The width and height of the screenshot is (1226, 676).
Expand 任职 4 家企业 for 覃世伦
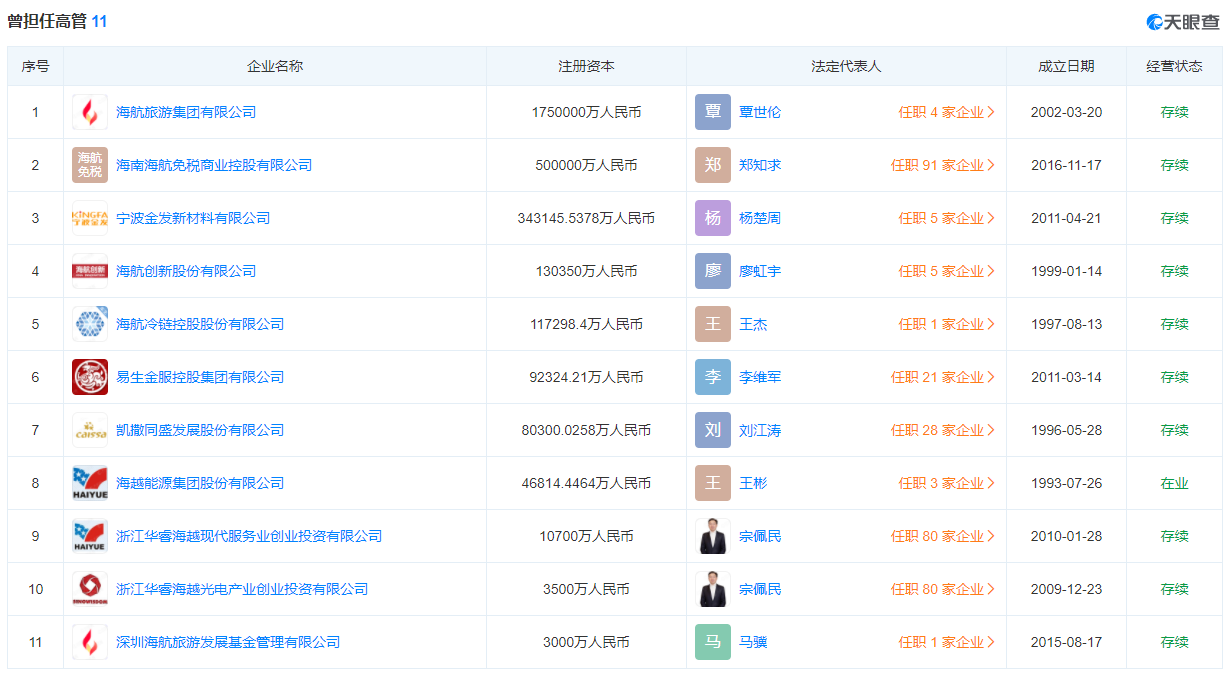point(946,112)
